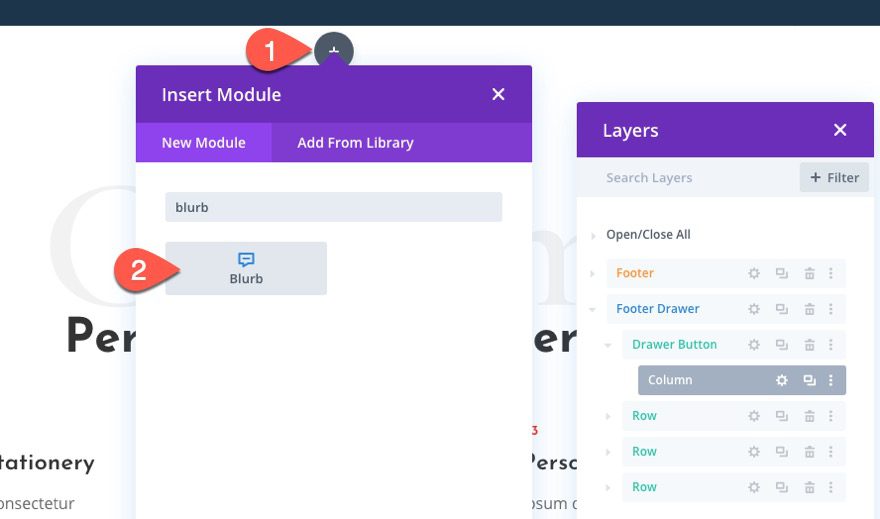Click the dark plus add-module button
This screenshot has width=880, height=519.
click(x=334, y=50)
